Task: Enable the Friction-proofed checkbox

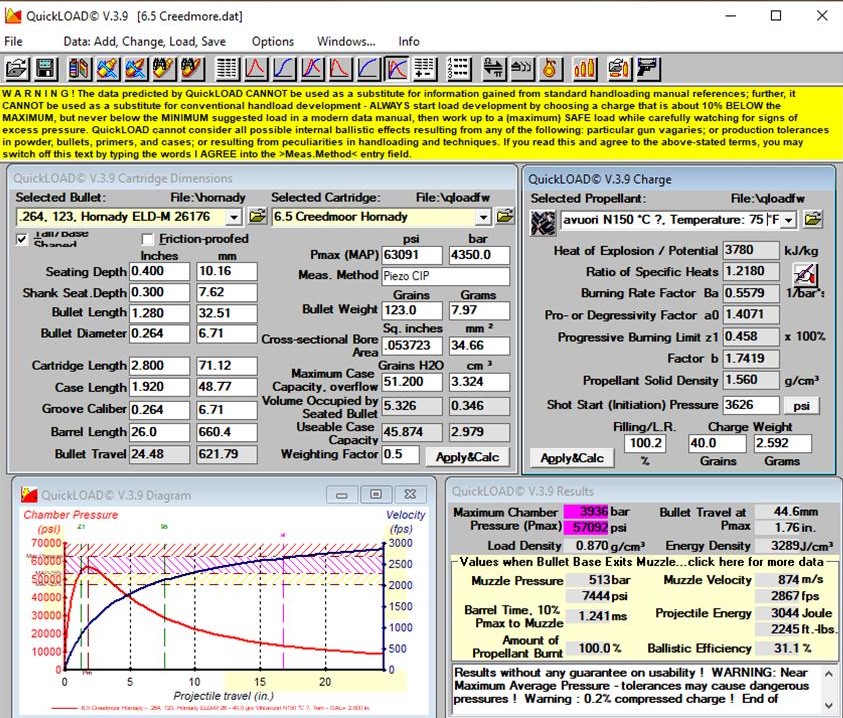Action: point(147,239)
